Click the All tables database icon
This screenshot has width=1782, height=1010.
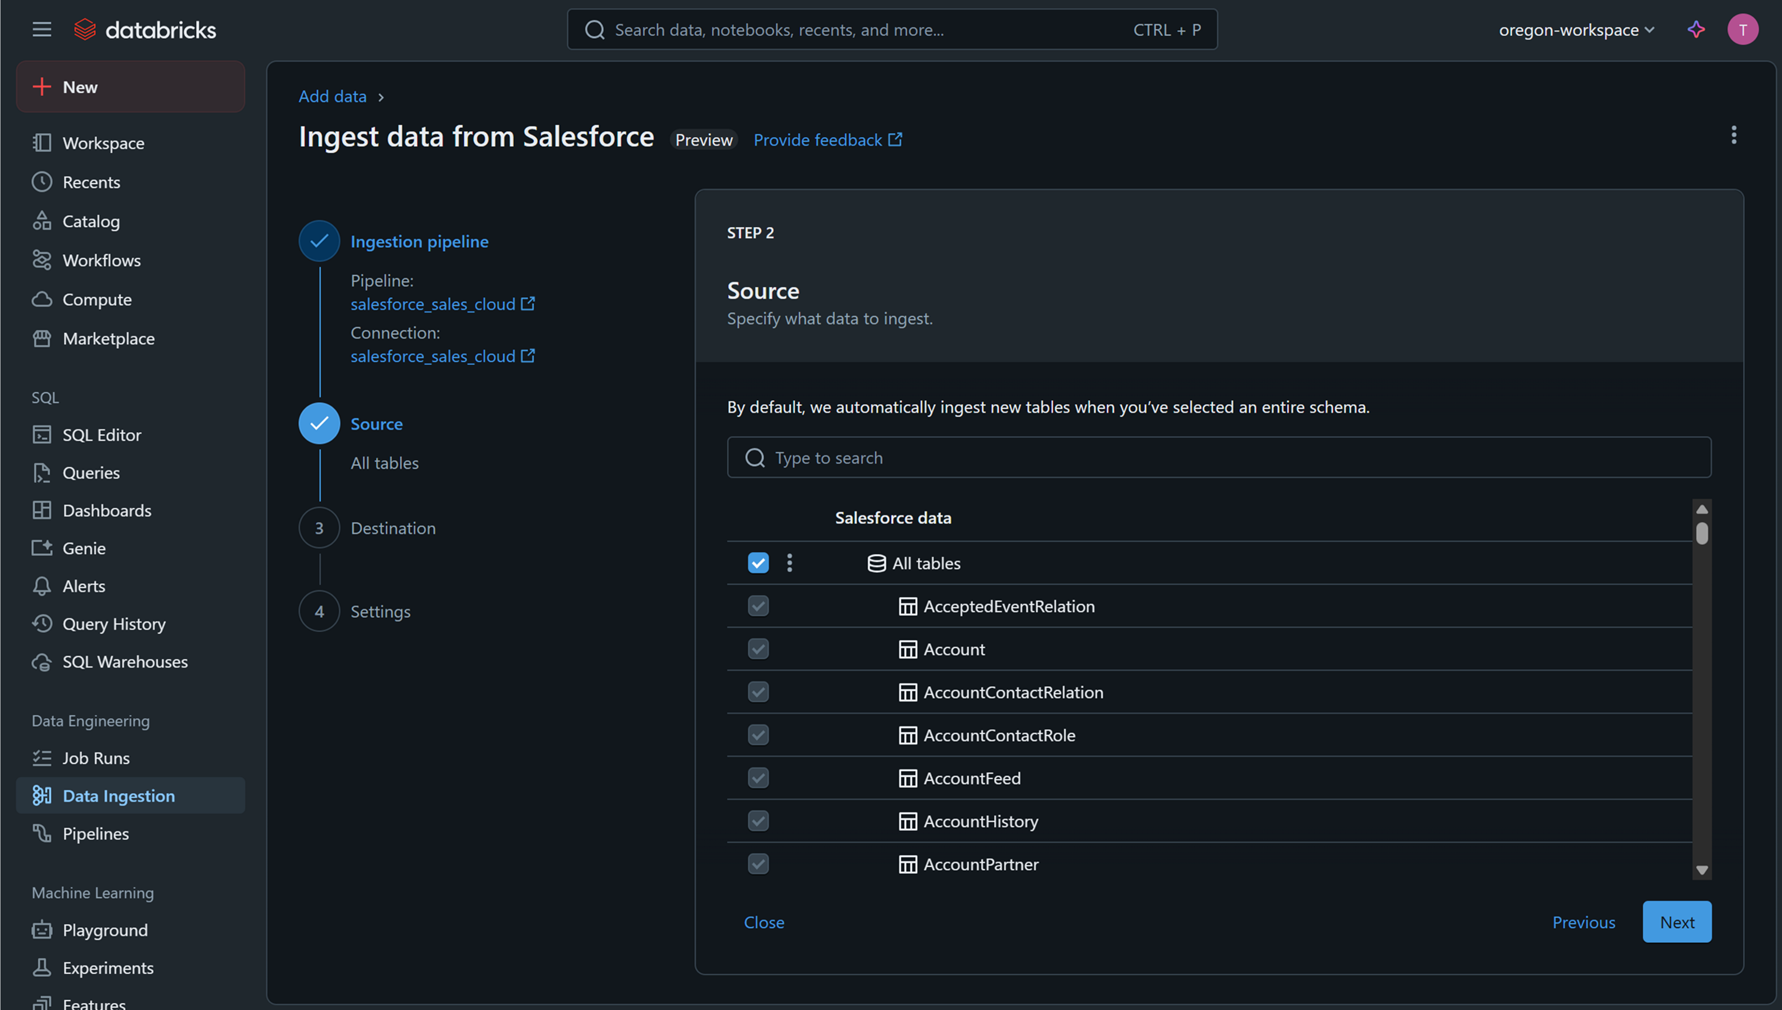[x=876, y=563]
